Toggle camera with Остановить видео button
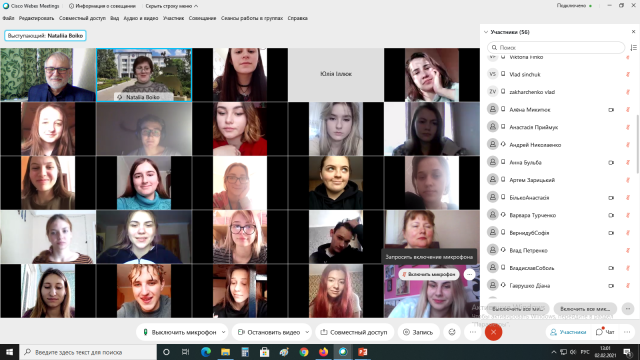The height and width of the screenshot is (360, 640). point(269,332)
